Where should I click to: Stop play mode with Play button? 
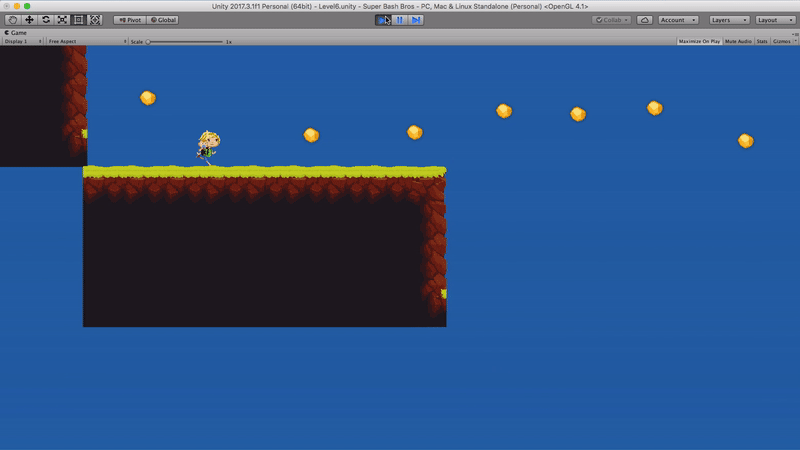(383, 20)
